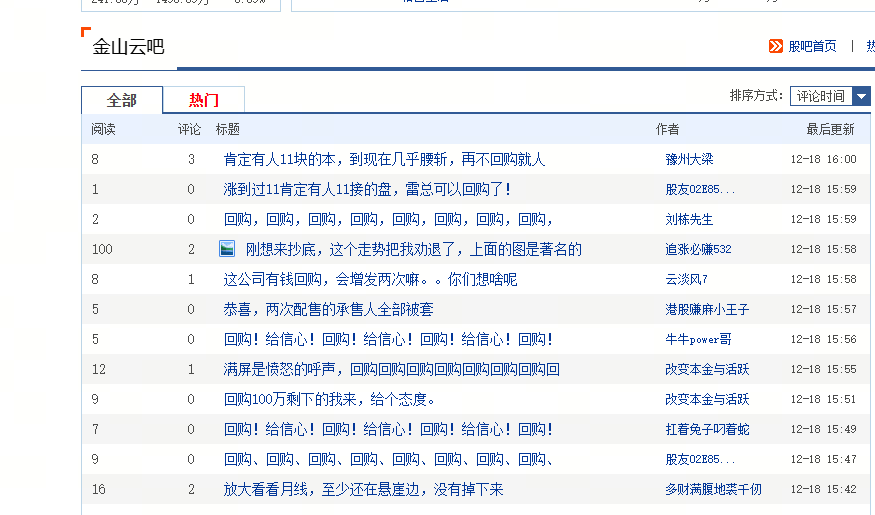
Task: Click the 股吧首页 arrow icon
Action: point(776,46)
